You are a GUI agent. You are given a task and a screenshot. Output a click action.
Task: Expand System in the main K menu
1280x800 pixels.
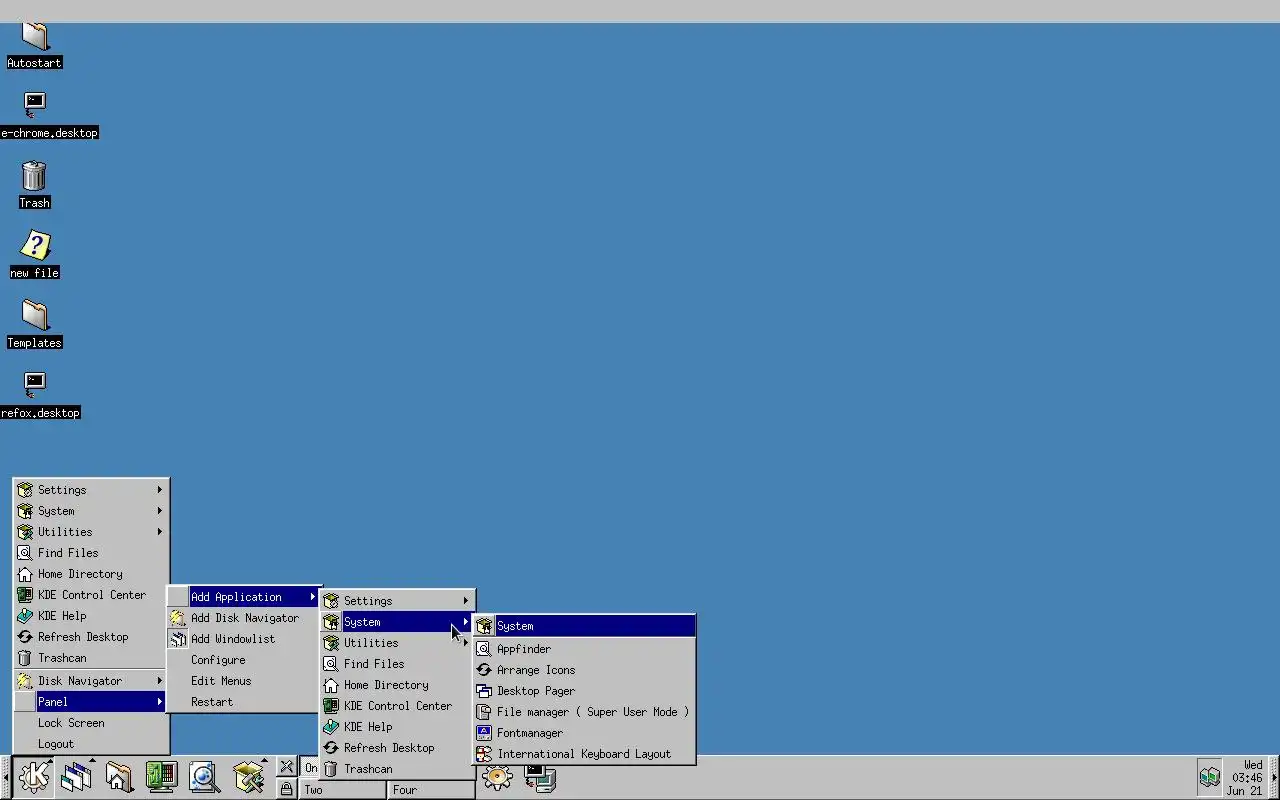click(x=91, y=511)
